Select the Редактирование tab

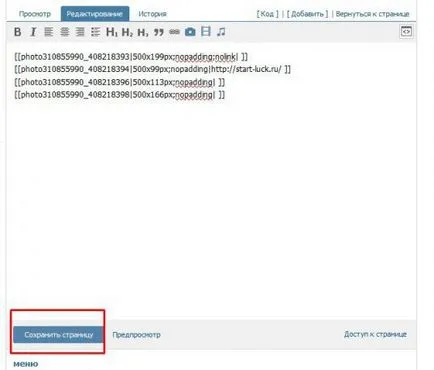point(95,14)
